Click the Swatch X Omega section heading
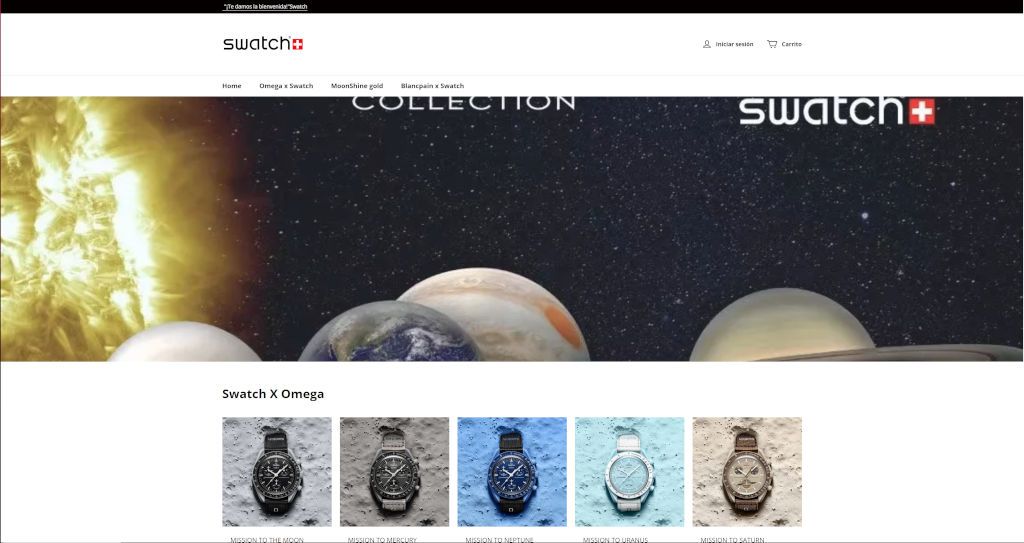This screenshot has width=1024, height=543. 273,394
